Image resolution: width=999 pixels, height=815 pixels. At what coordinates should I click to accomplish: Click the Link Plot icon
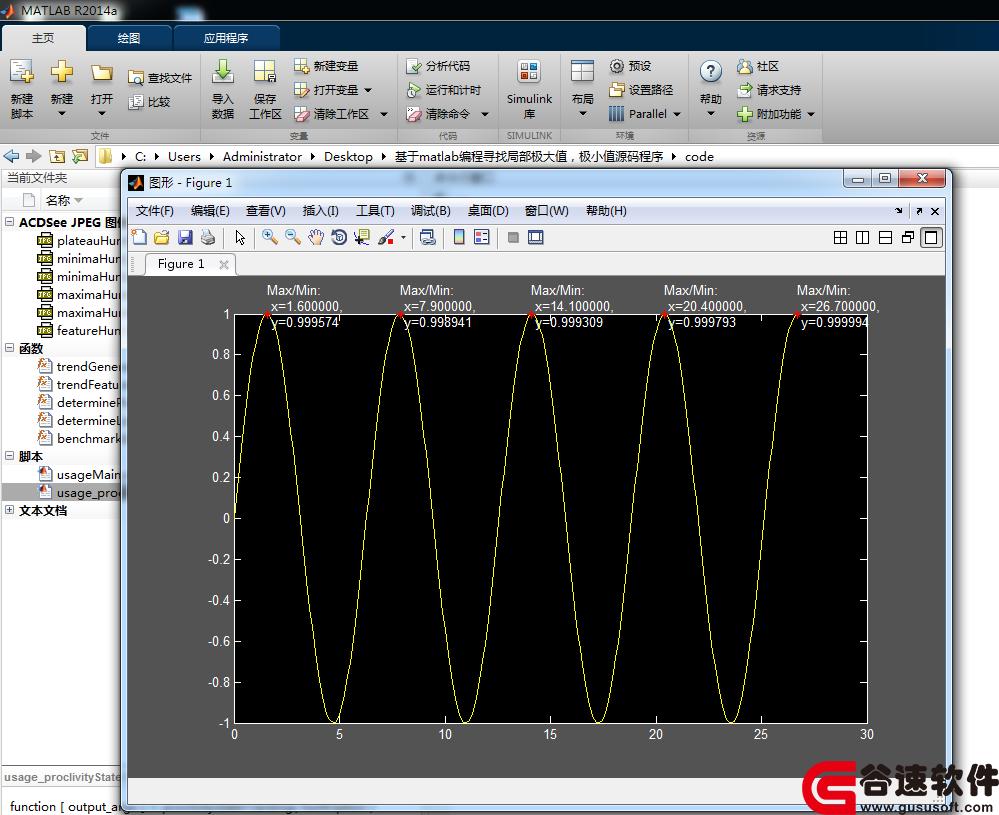[428, 238]
